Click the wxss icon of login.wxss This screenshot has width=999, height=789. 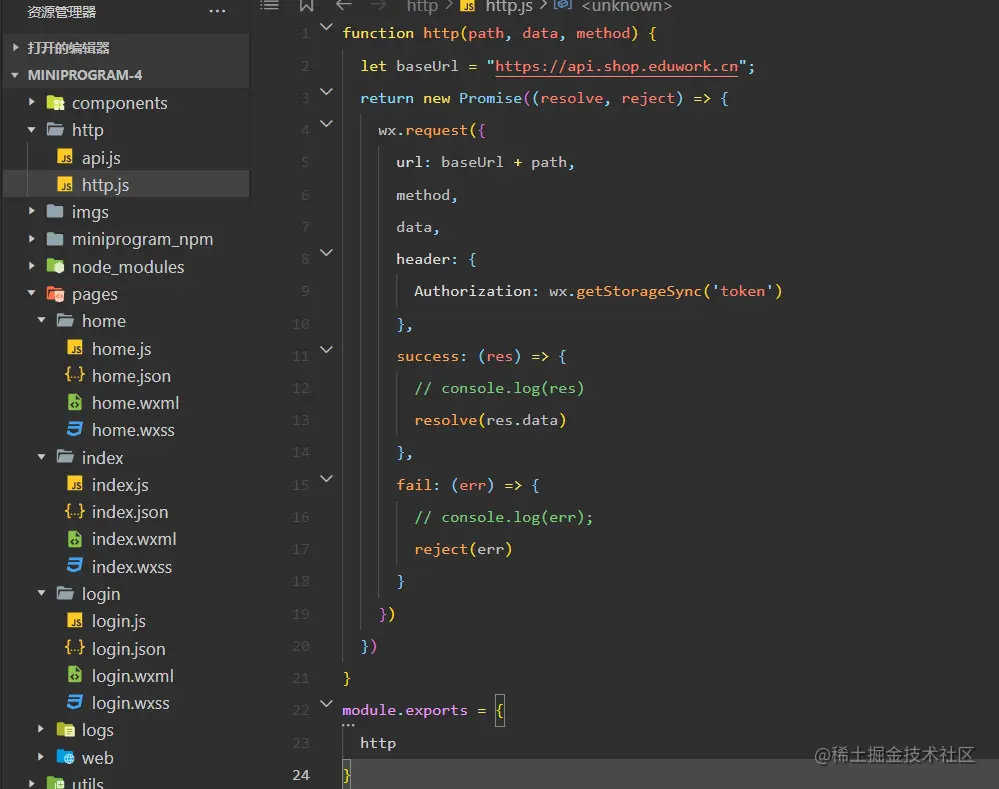(x=75, y=702)
